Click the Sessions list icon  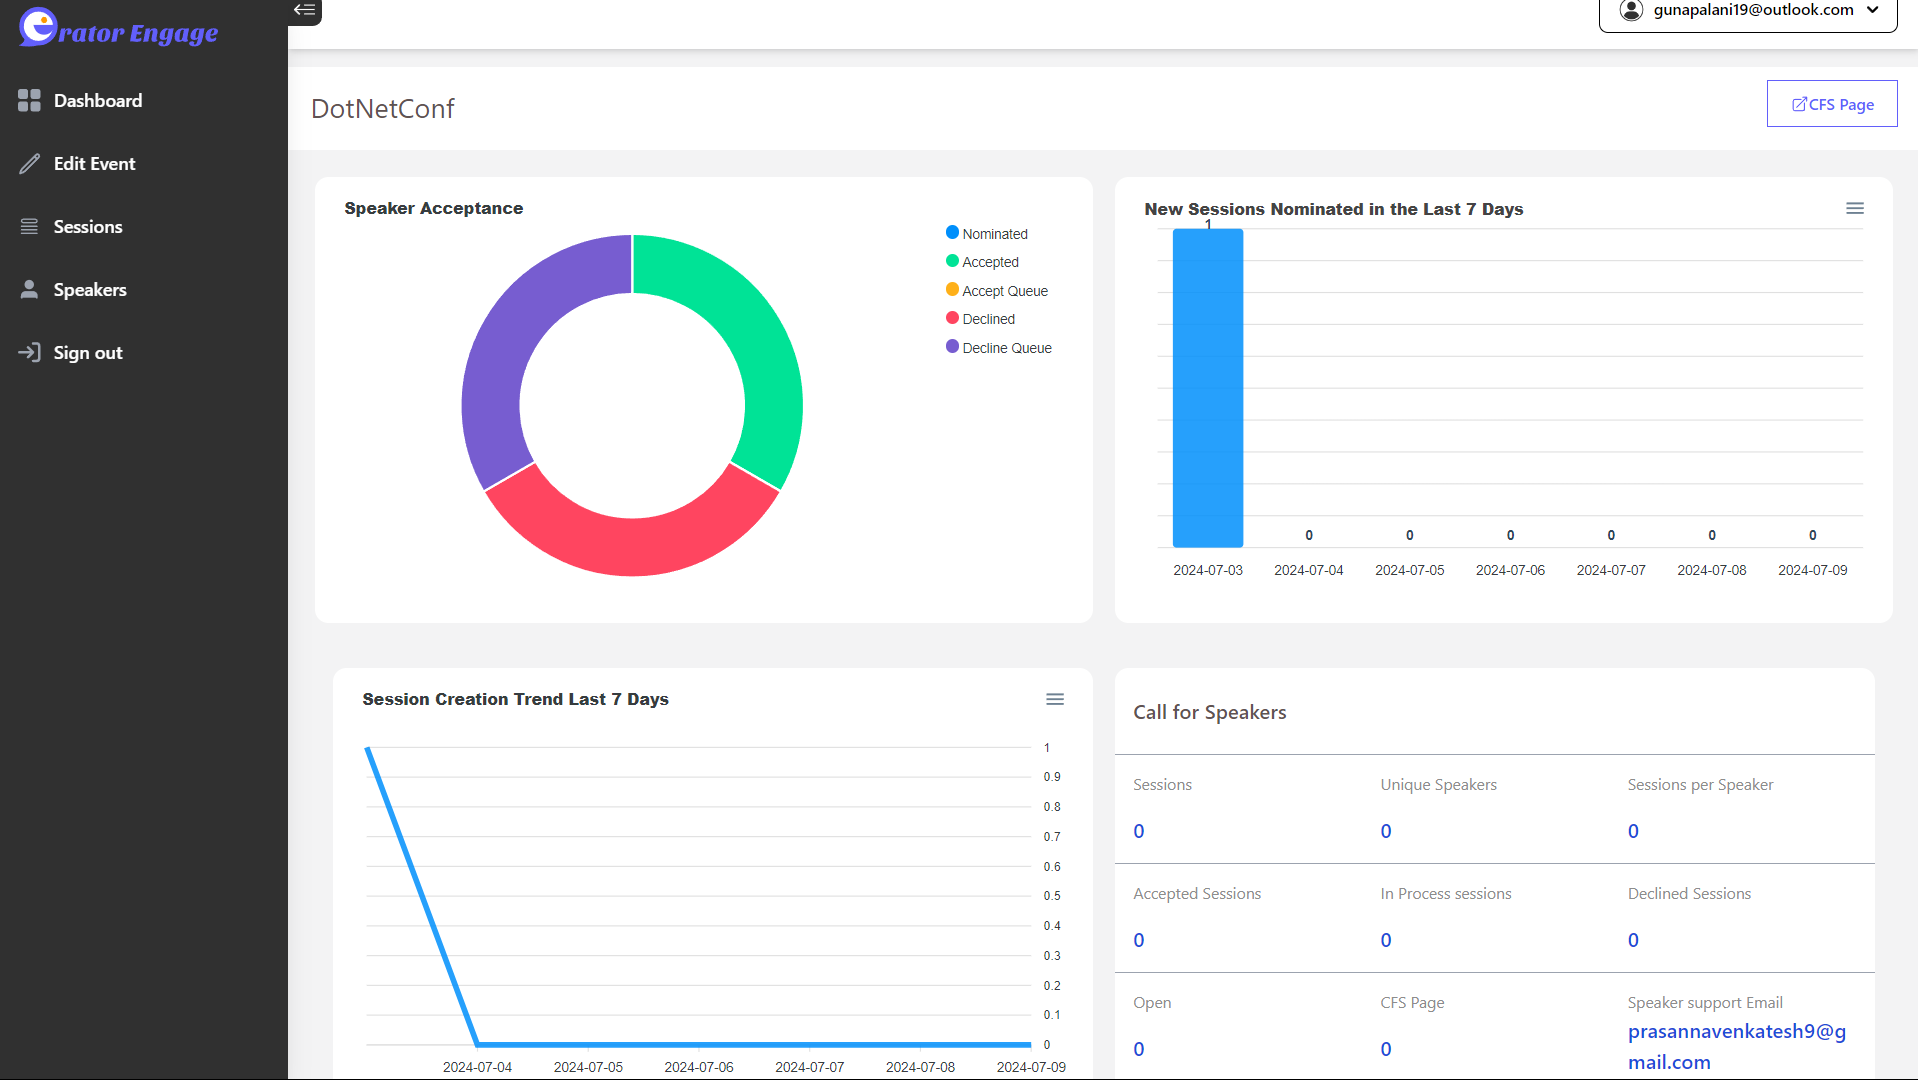(29, 227)
